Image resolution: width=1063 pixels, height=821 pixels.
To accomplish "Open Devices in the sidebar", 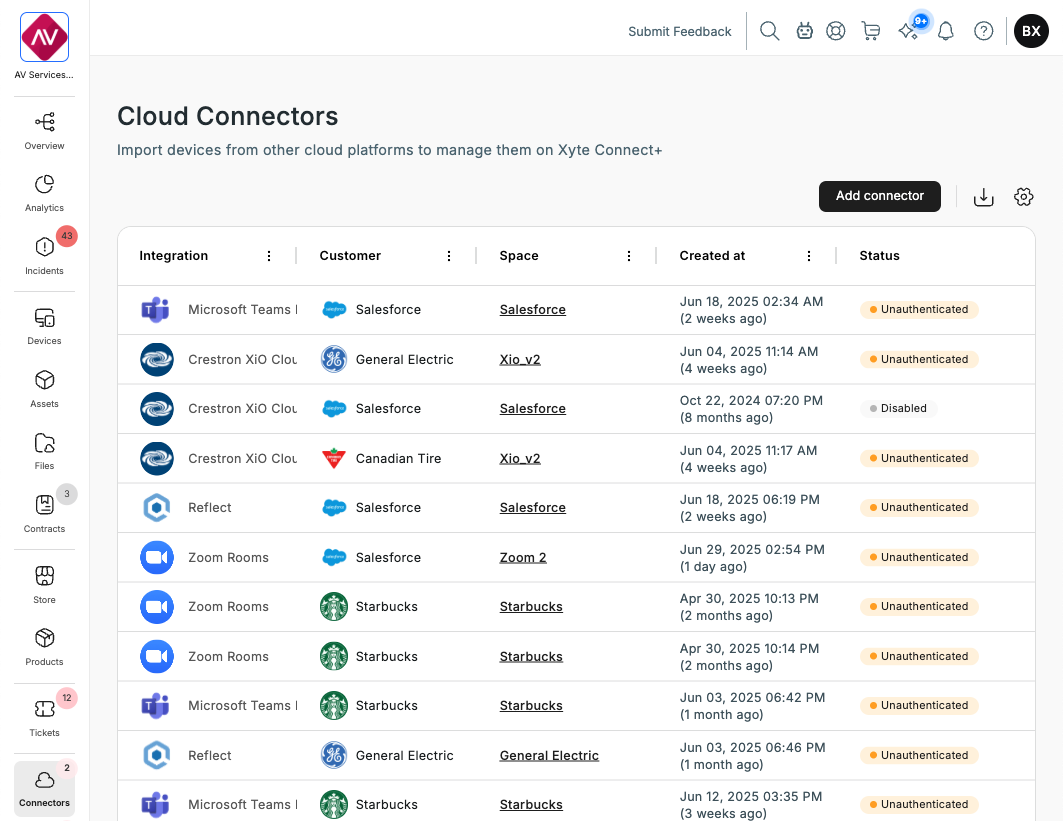I will pyautogui.click(x=44, y=326).
